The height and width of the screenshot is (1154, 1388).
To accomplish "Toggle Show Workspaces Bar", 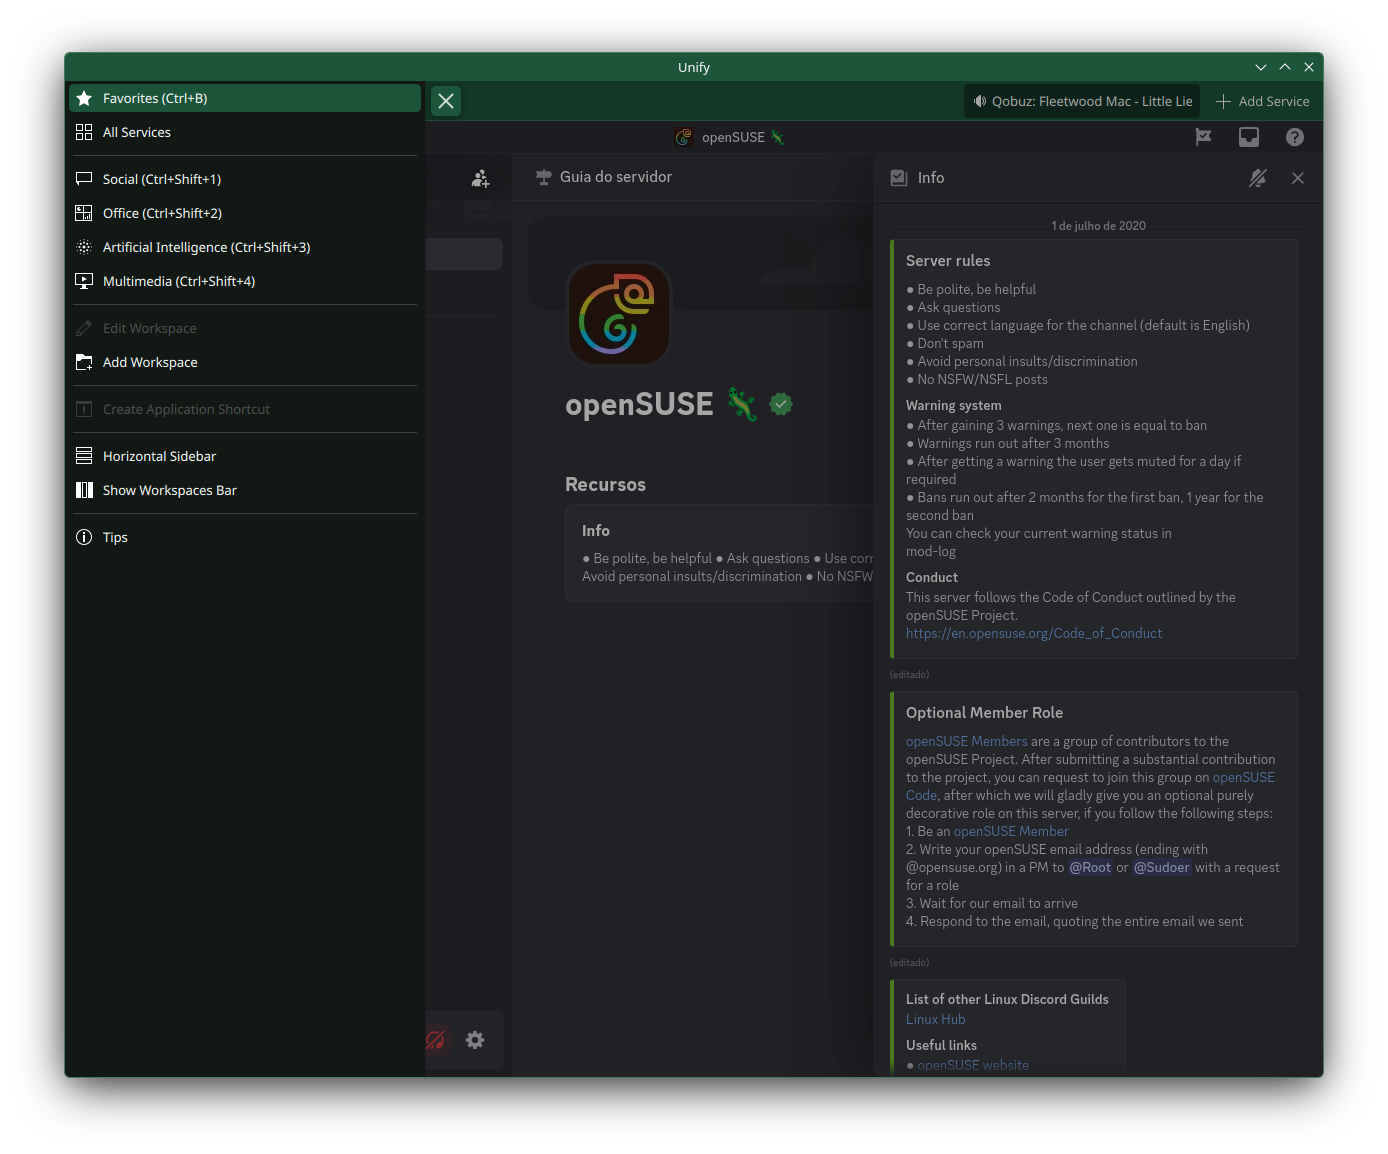I will tap(245, 490).
